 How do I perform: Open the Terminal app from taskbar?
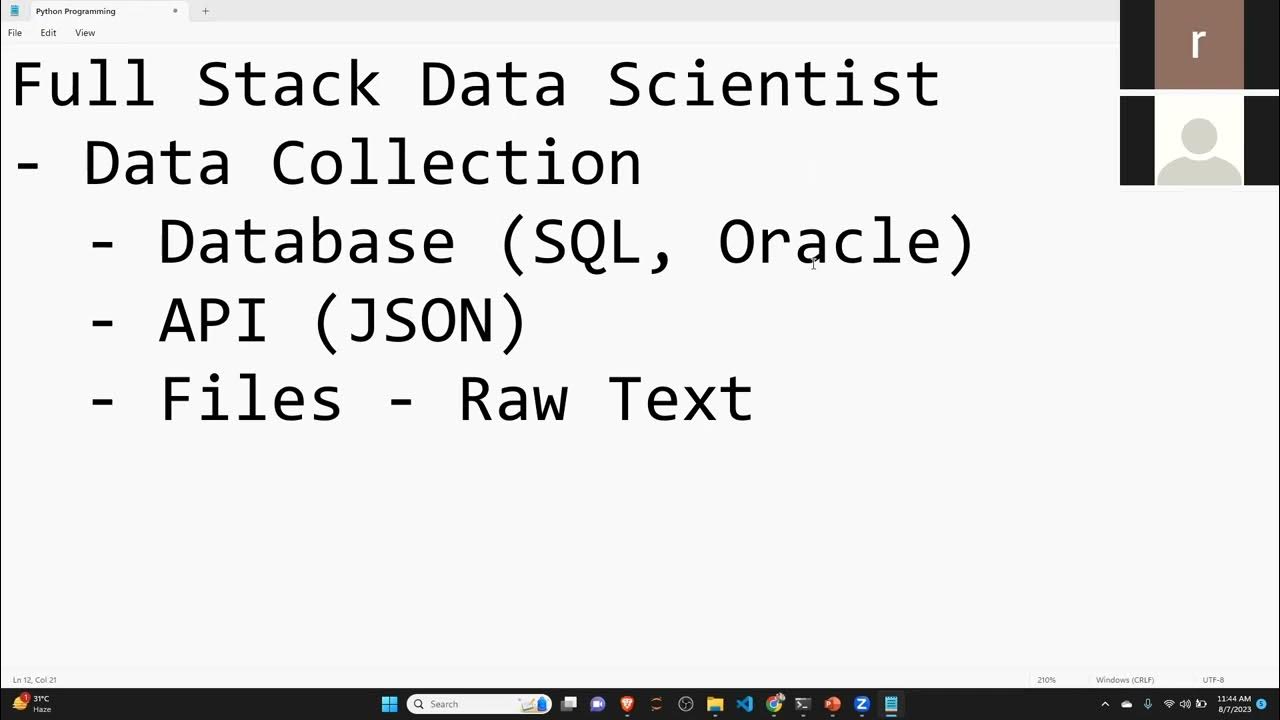click(803, 704)
